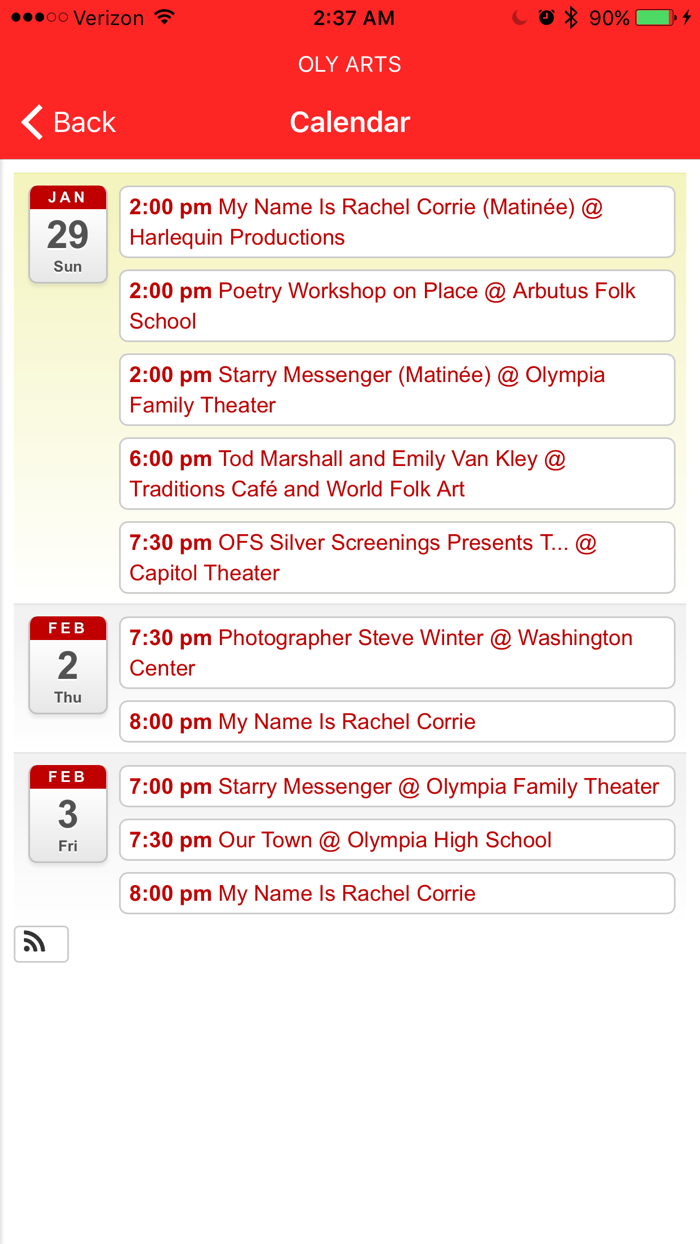Image resolution: width=700 pixels, height=1244 pixels.
Task: Tap the Wi-Fi status icon
Action: [165, 18]
